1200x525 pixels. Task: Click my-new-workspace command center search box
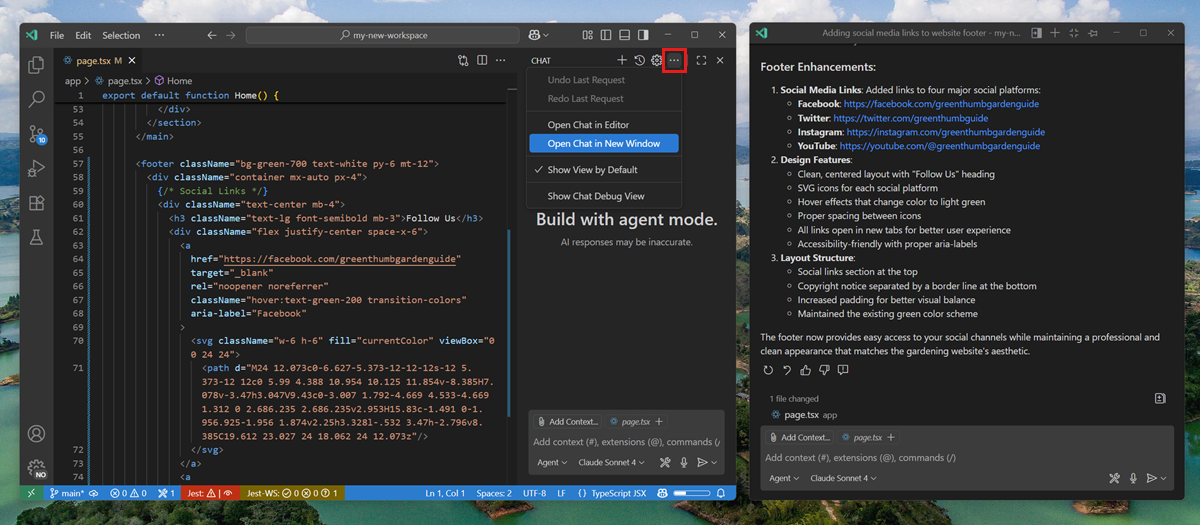383,35
